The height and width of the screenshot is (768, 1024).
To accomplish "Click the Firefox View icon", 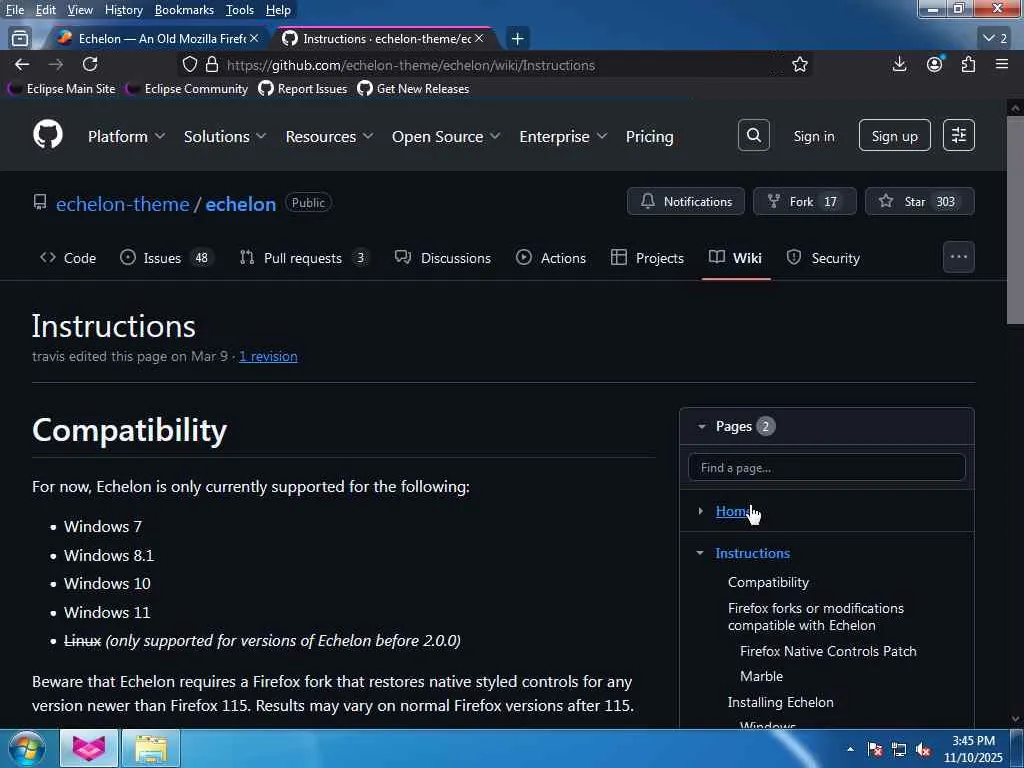I will [20, 39].
